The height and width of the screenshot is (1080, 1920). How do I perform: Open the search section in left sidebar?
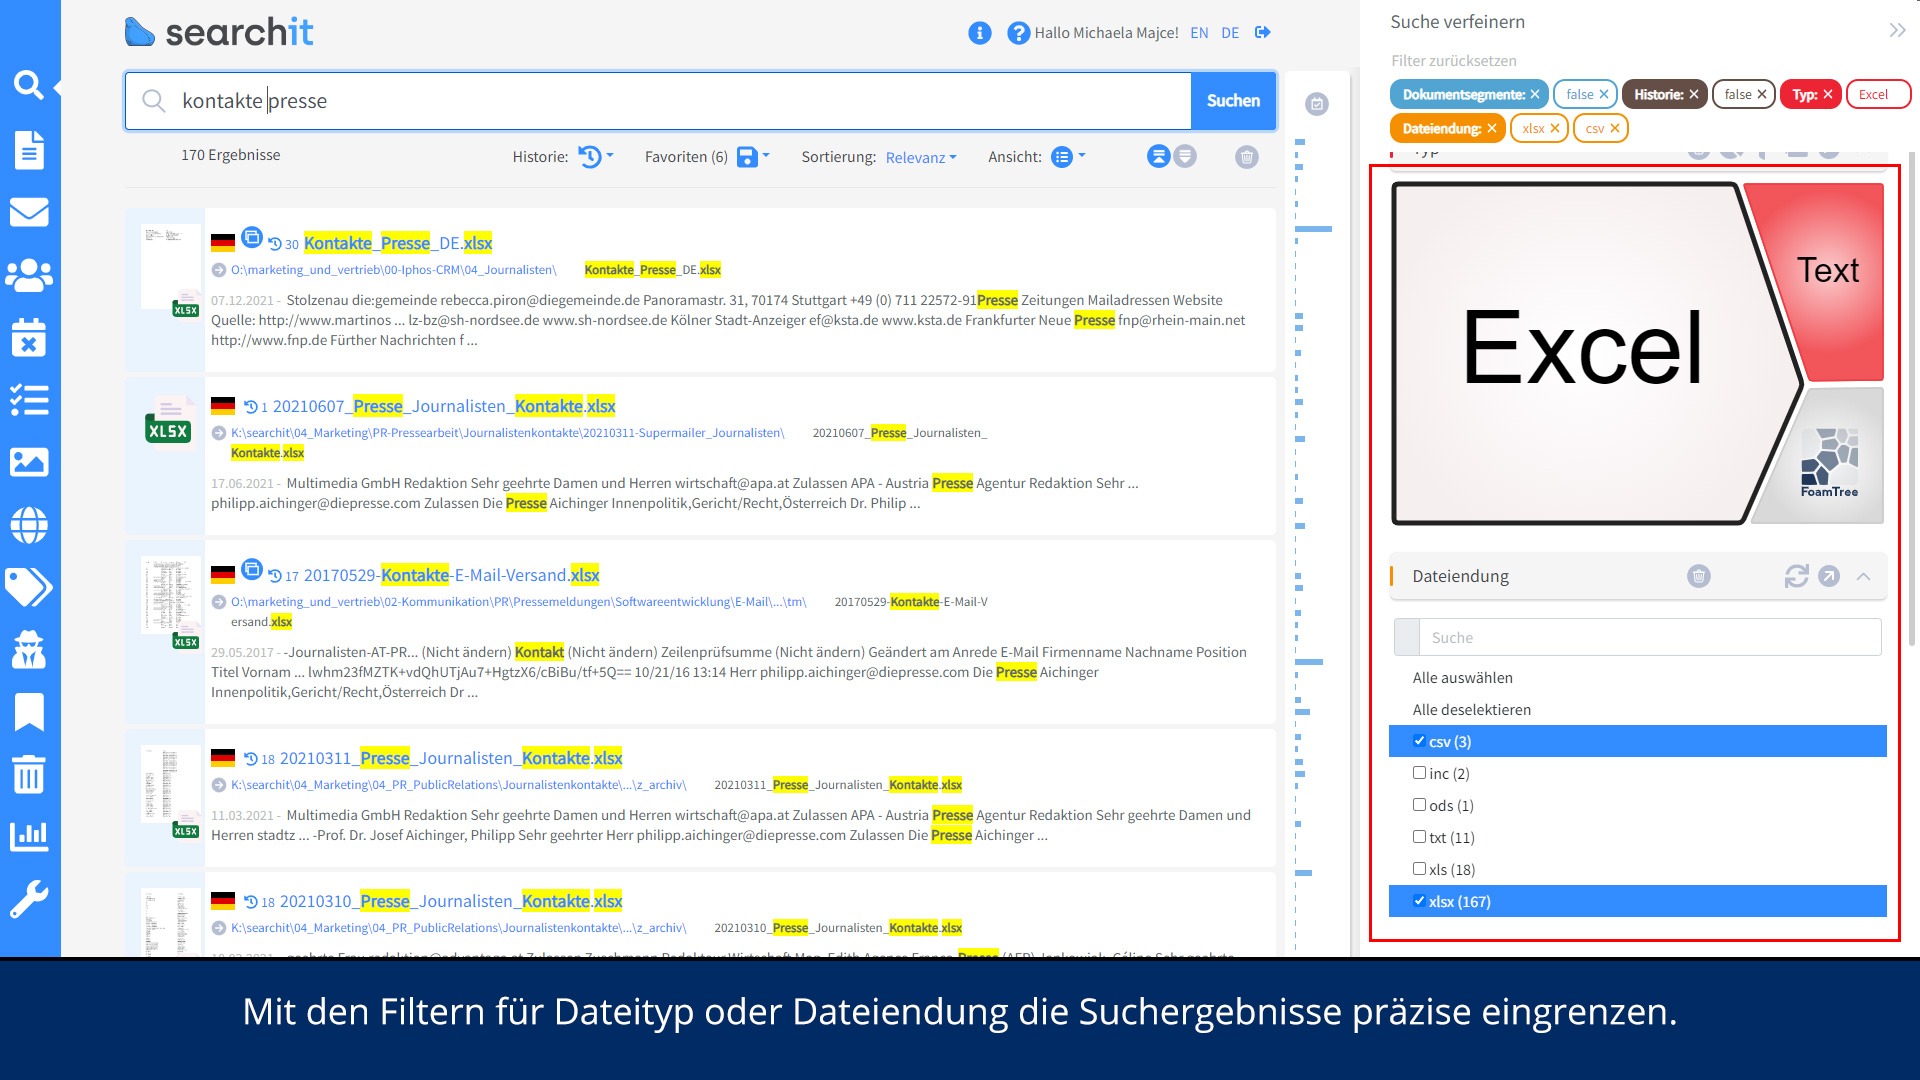[x=29, y=86]
